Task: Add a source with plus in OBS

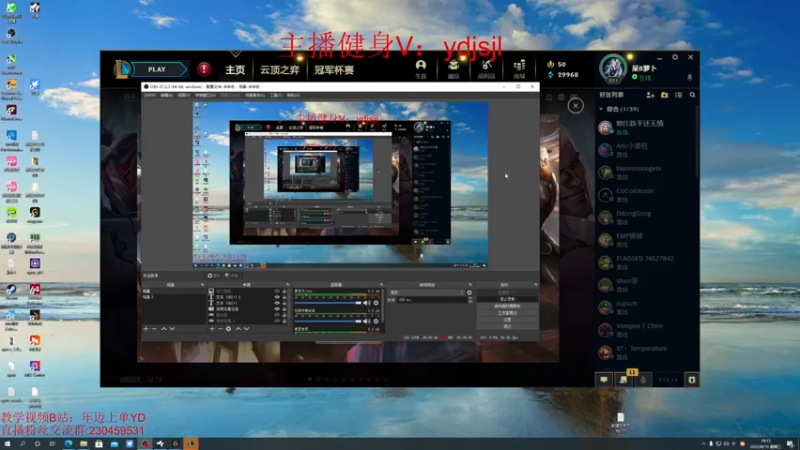Action: point(212,329)
